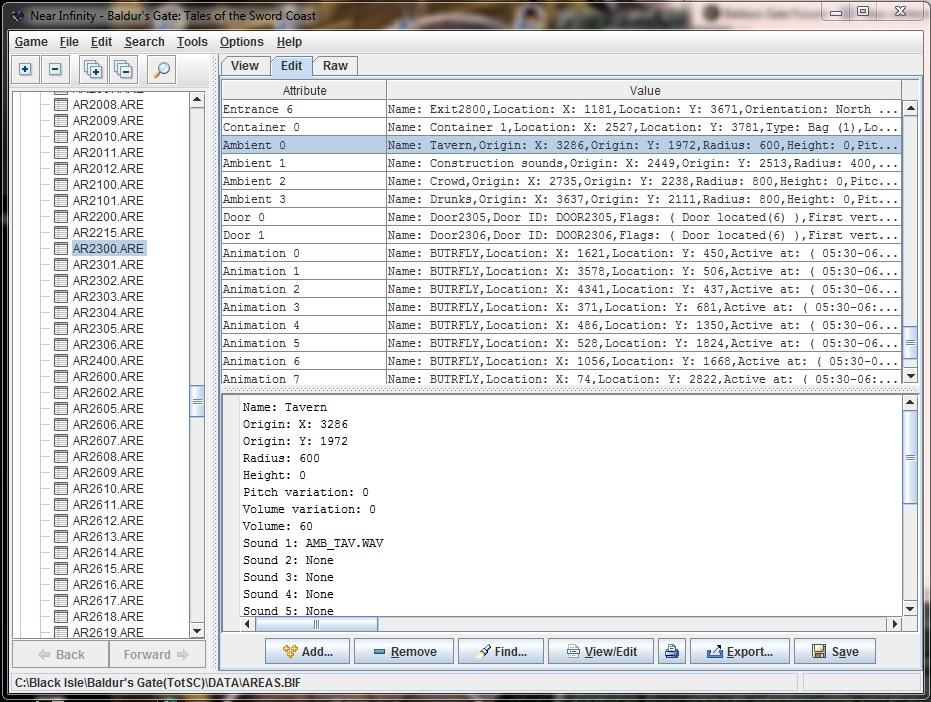Click the resource tree vertical scrollbar thumb
The height and width of the screenshot is (702, 931).
click(197, 401)
